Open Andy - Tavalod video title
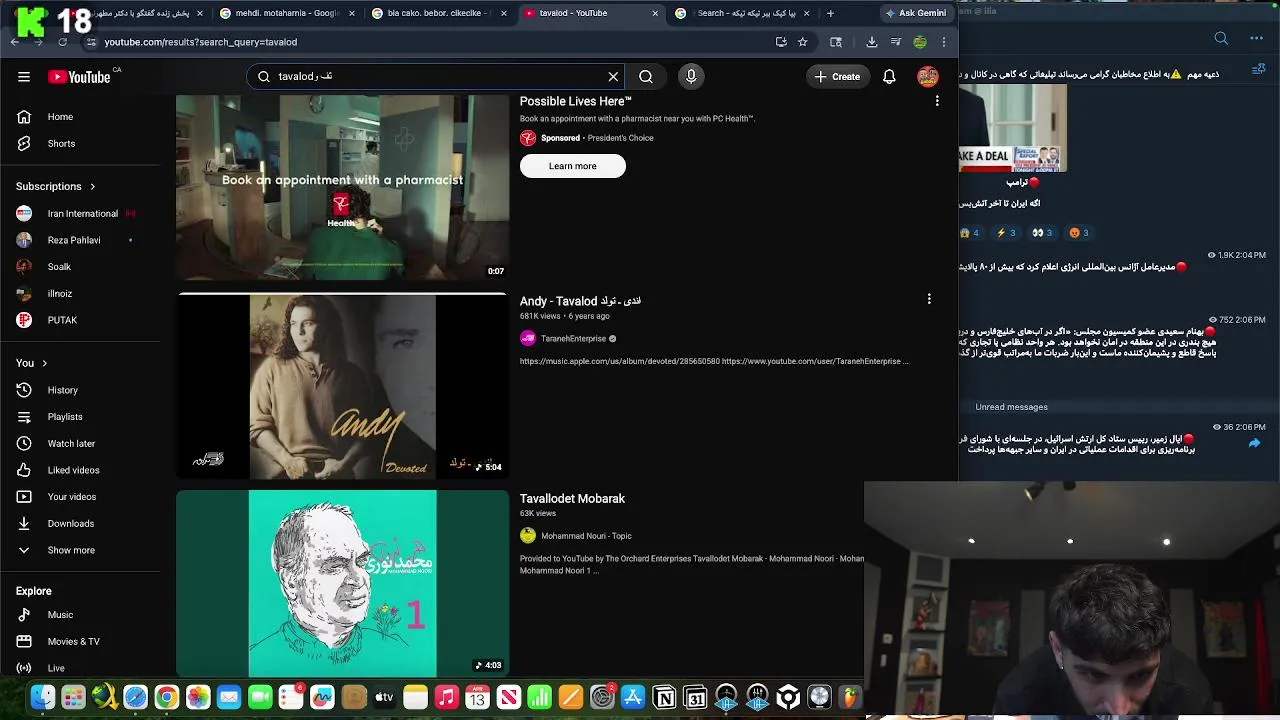The height and width of the screenshot is (720, 1280). (580, 301)
